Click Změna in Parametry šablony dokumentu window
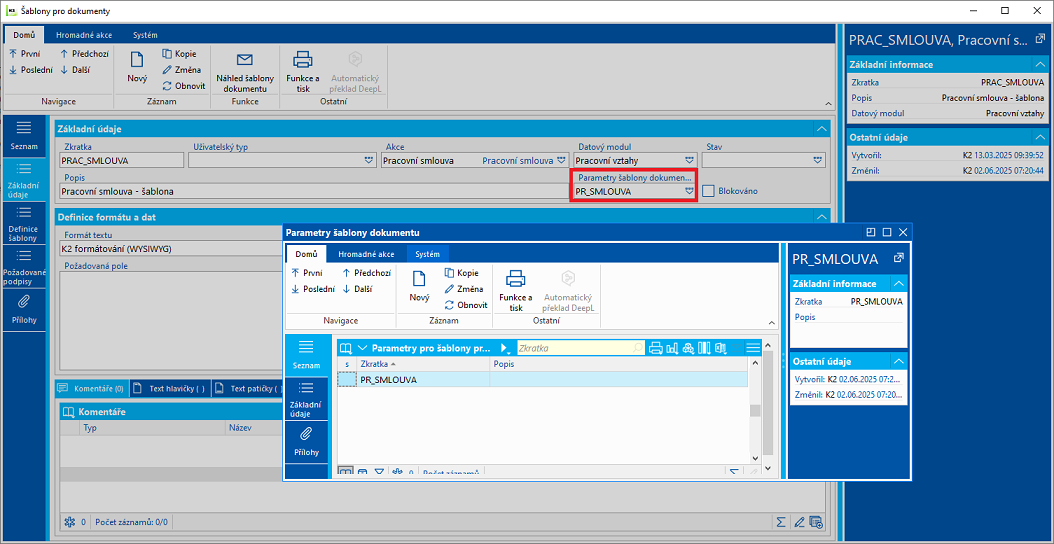Screen dimensions: 1054x544 464,288
